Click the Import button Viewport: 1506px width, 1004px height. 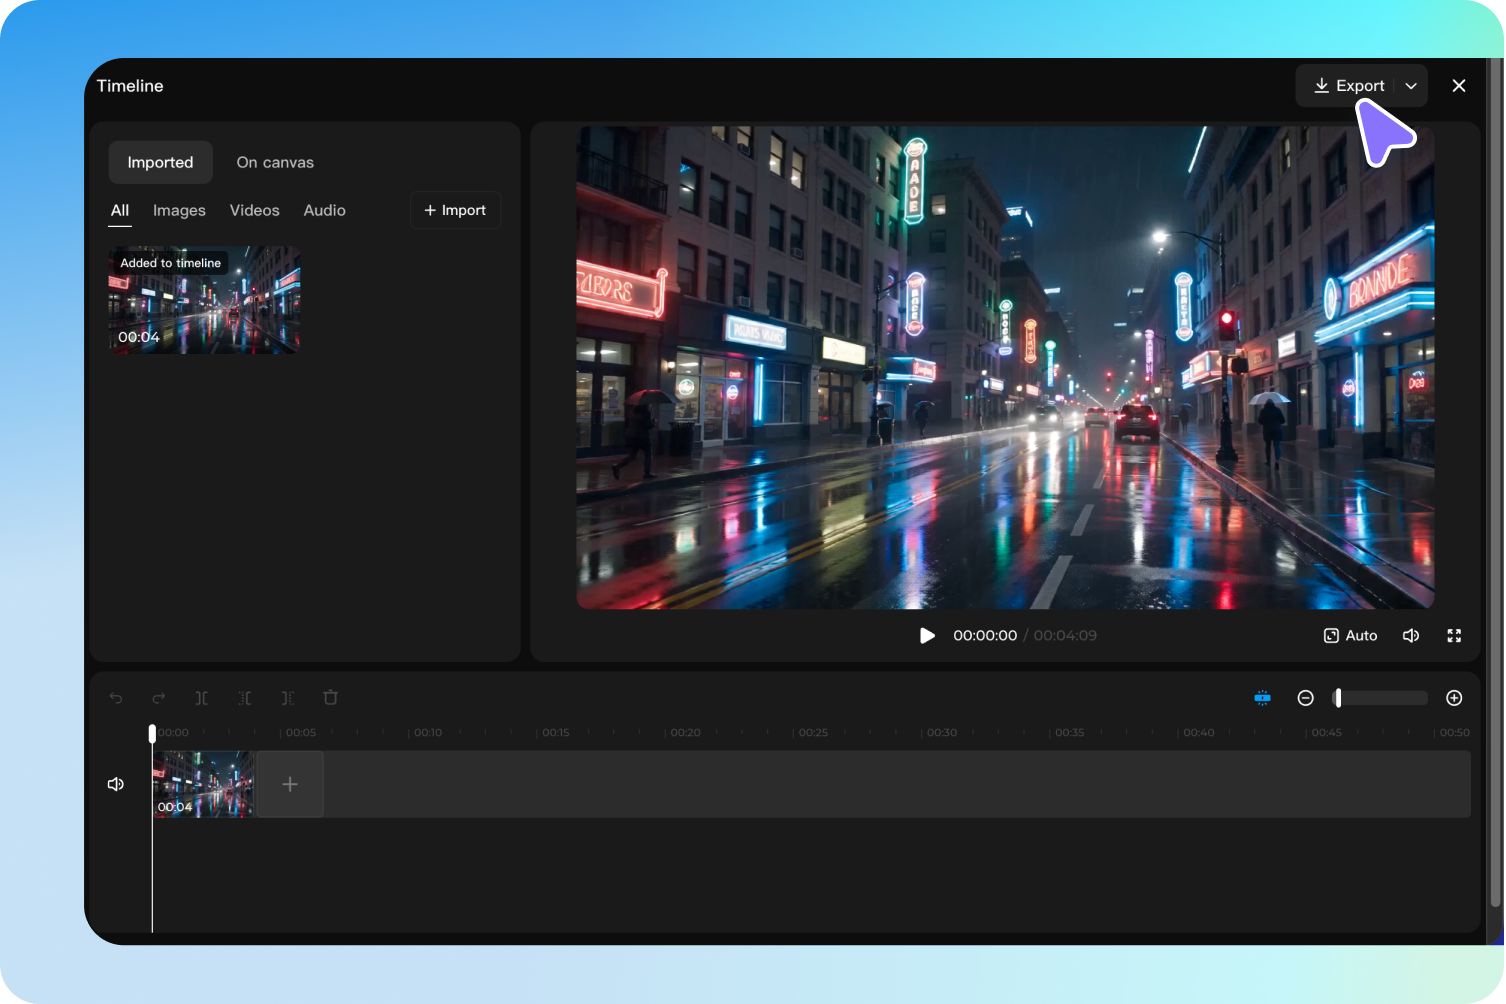(x=455, y=210)
